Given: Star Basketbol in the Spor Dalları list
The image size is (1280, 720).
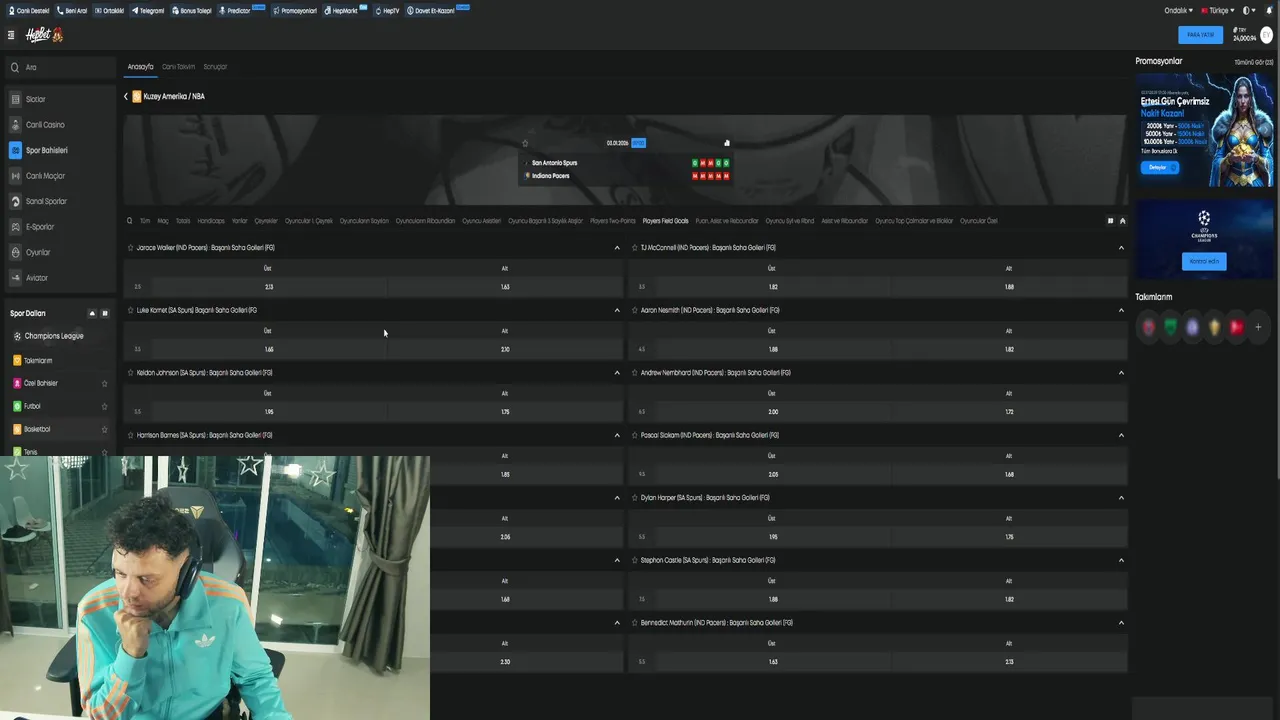Looking at the screenshot, I should tap(104, 429).
